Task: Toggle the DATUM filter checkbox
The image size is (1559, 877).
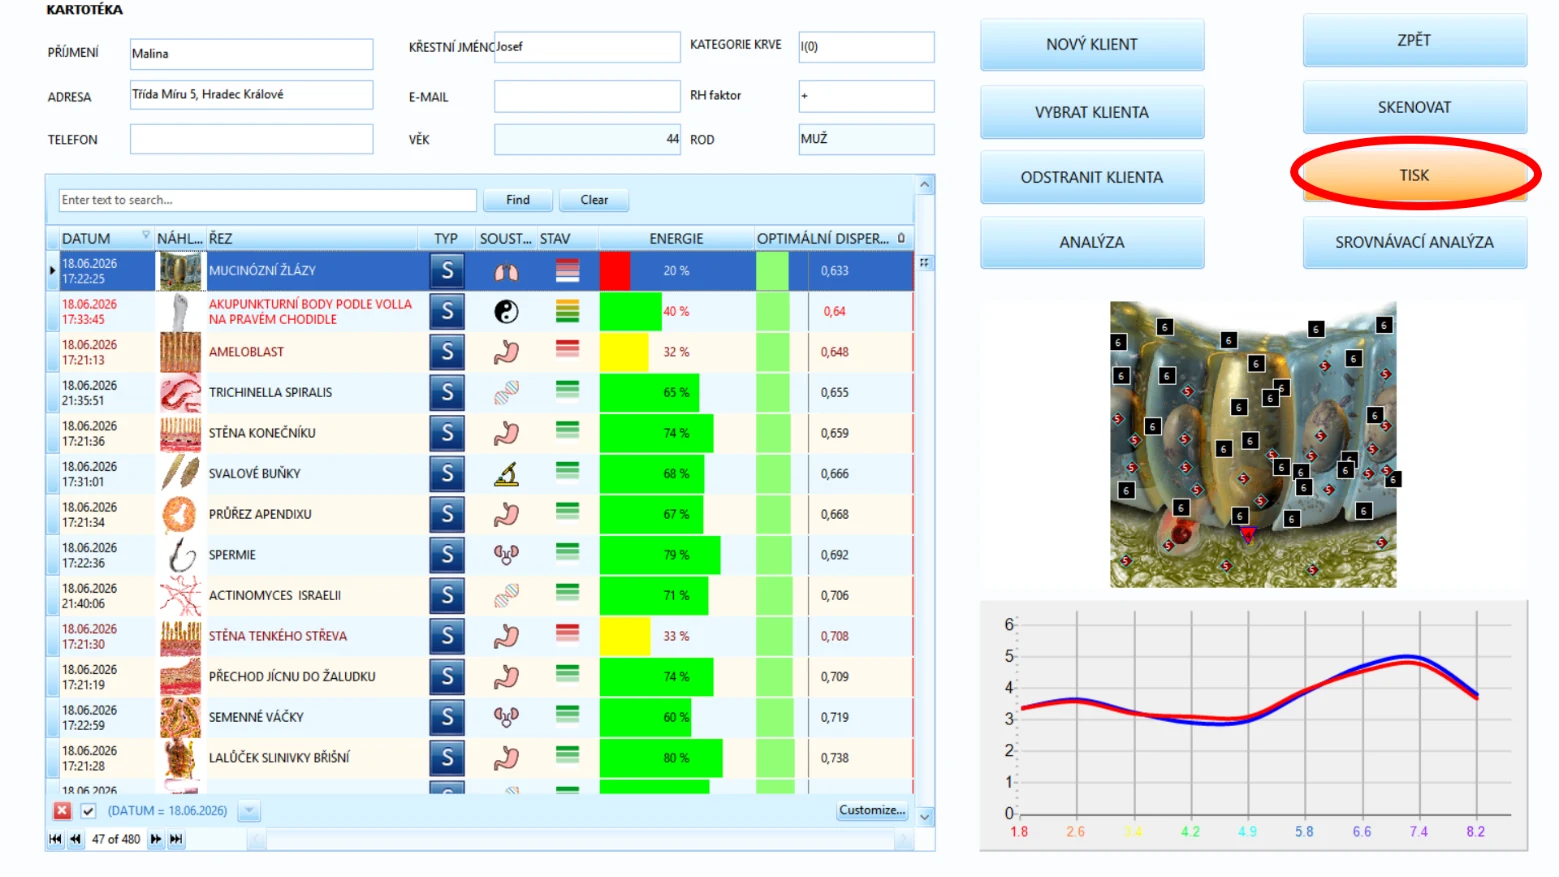Action: [x=88, y=811]
